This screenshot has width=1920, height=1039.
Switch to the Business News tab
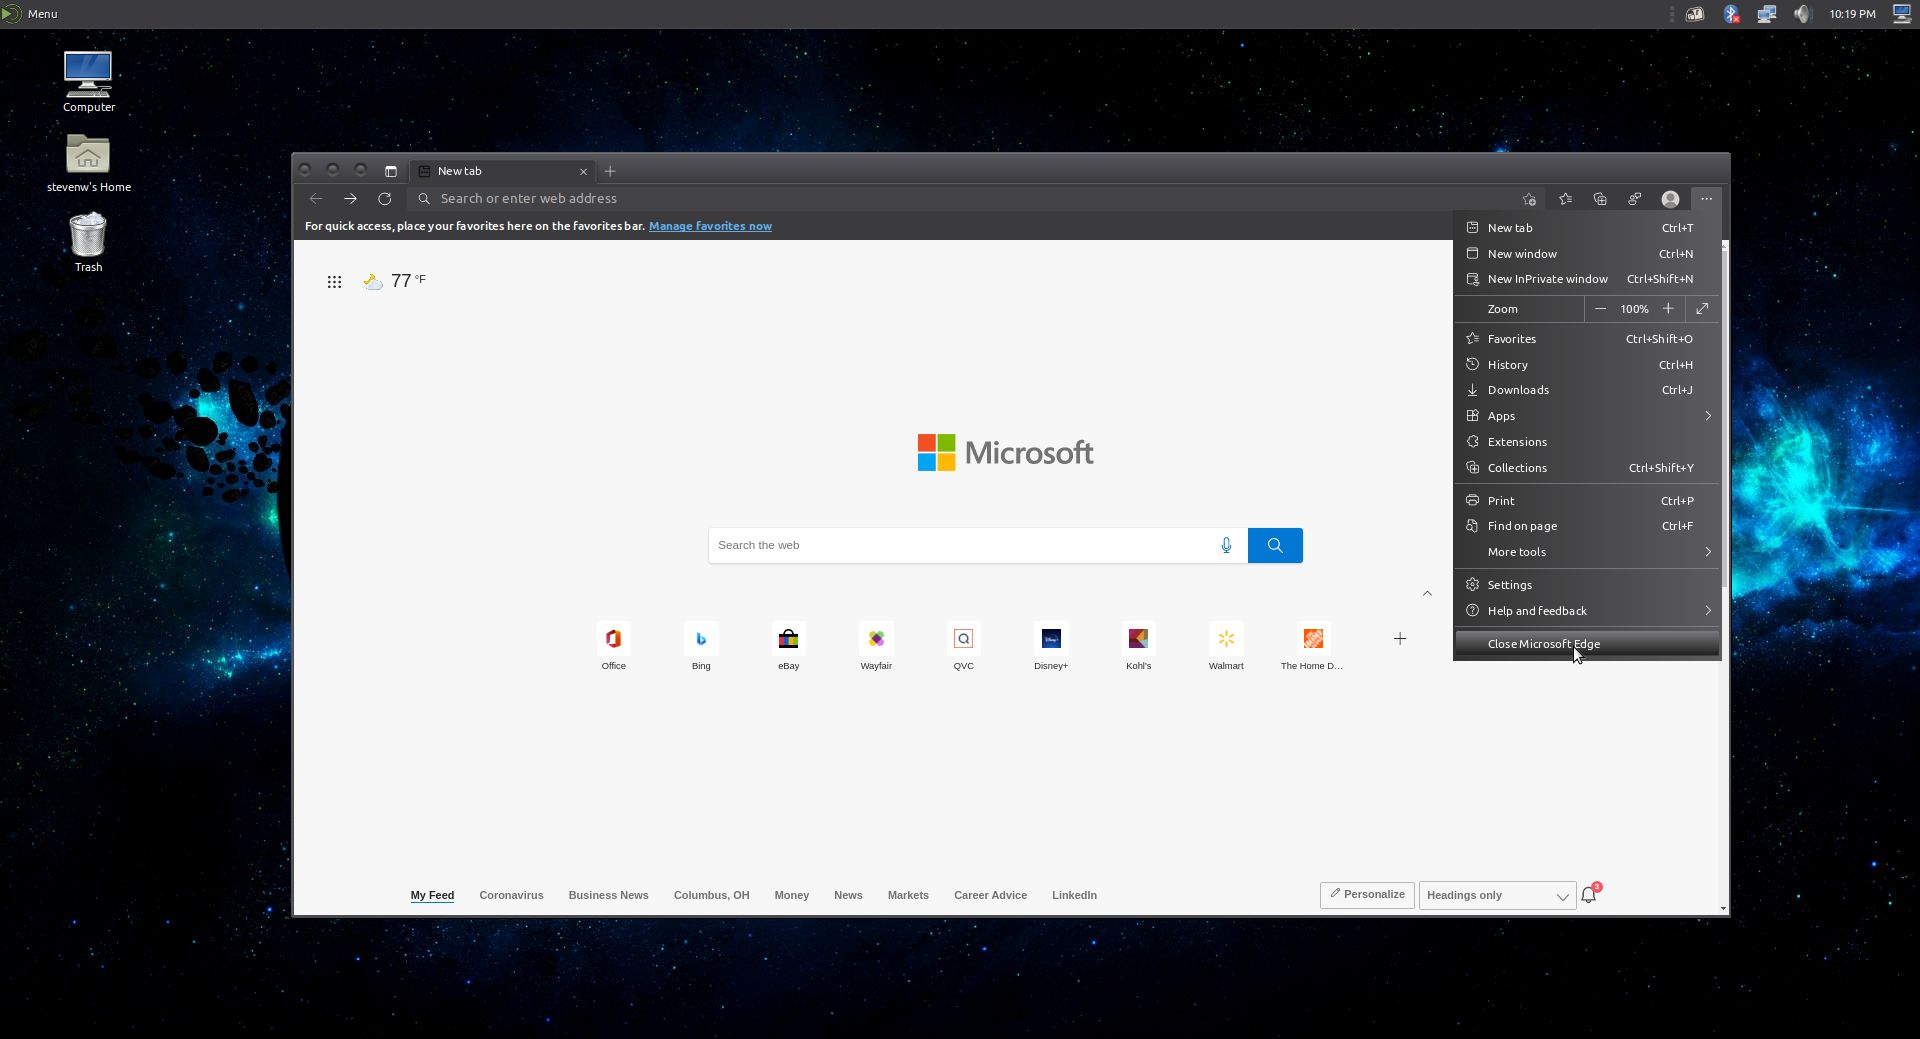(x=608, y=895)
